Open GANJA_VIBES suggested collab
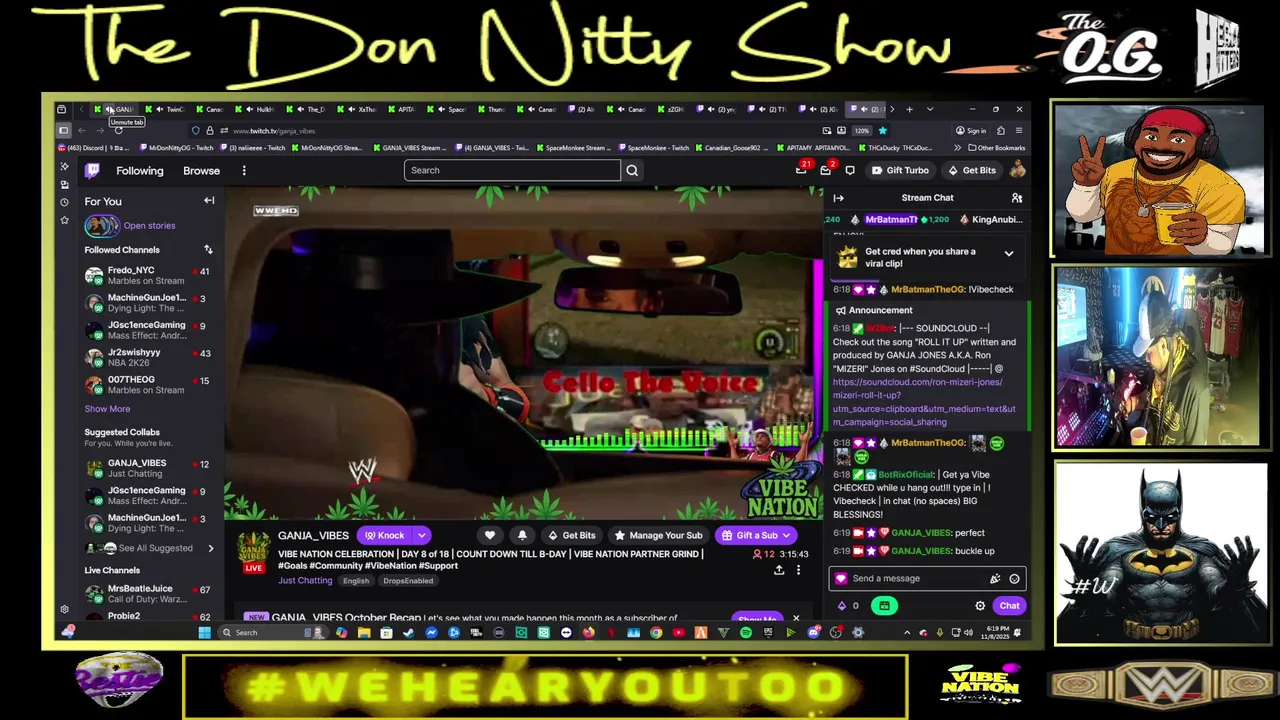The height and width of the screenshot is (720, 1280). pos(148,468)
